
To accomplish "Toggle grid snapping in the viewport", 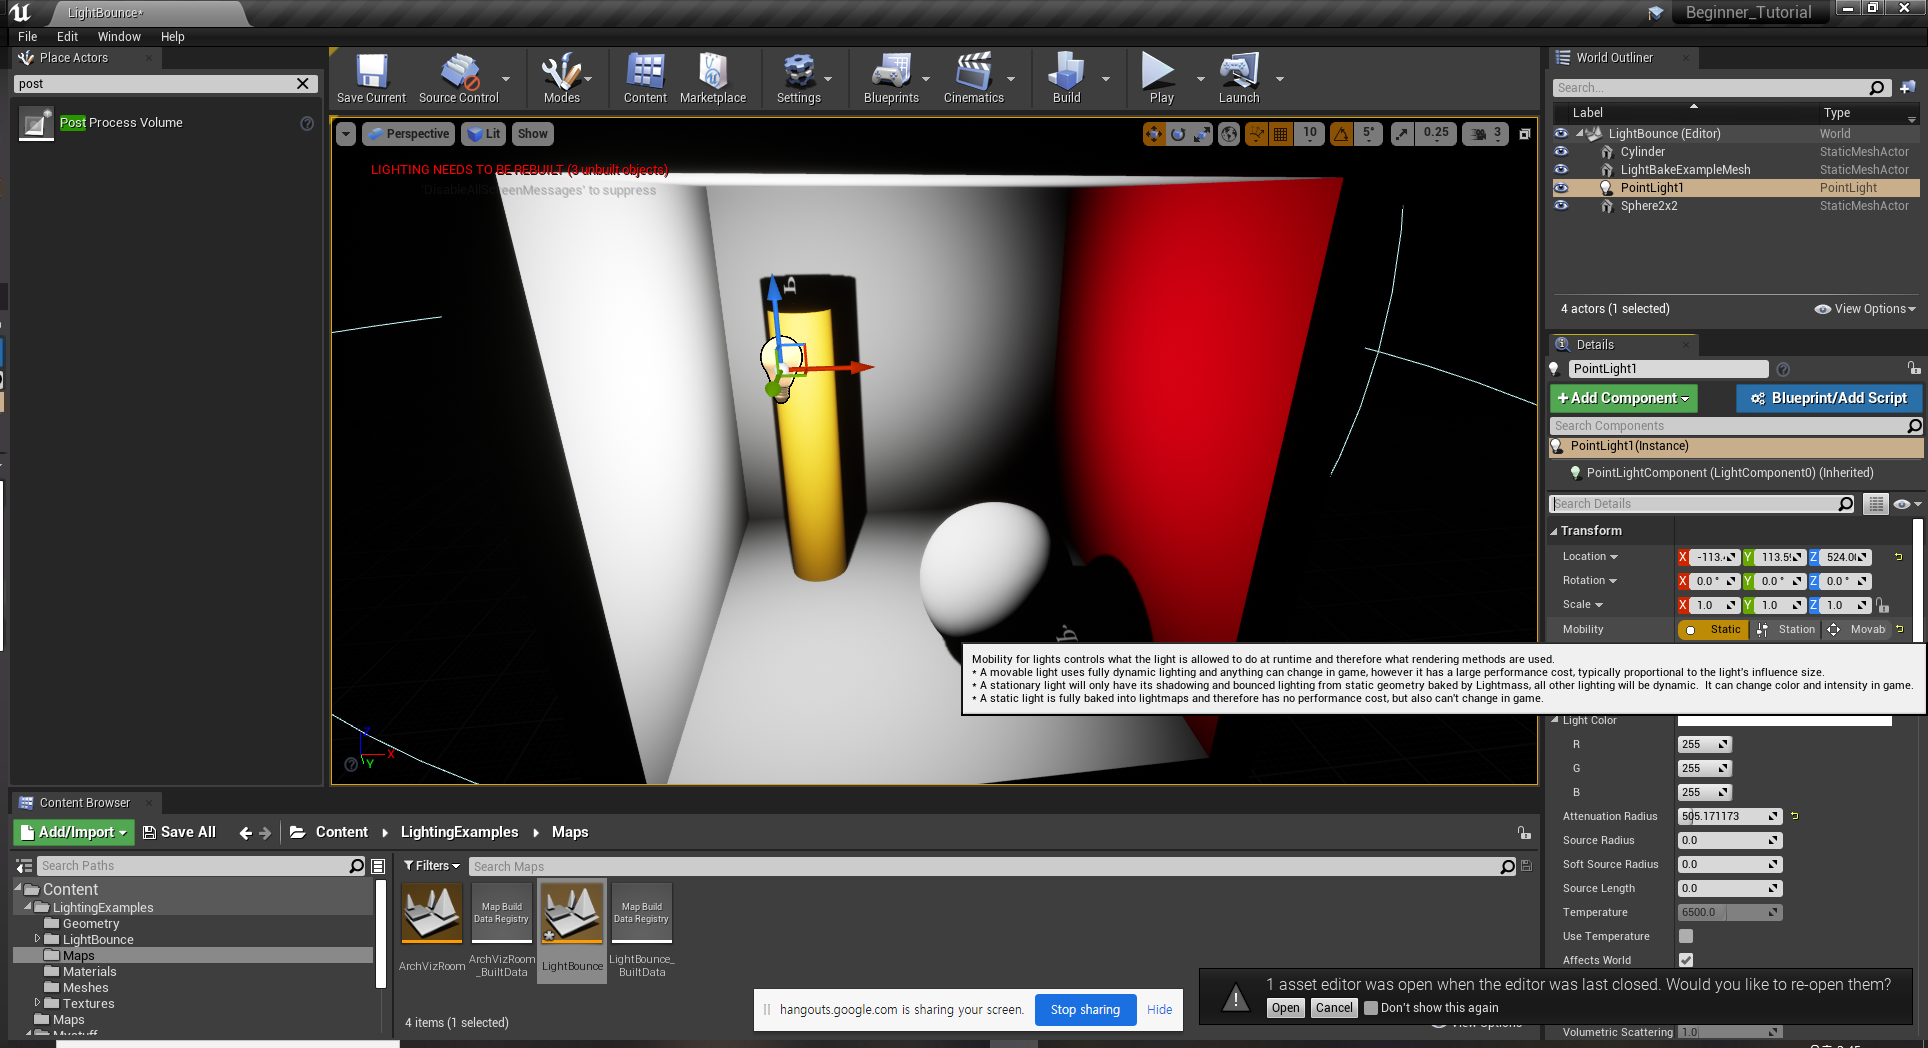I will coord(1280,134).
